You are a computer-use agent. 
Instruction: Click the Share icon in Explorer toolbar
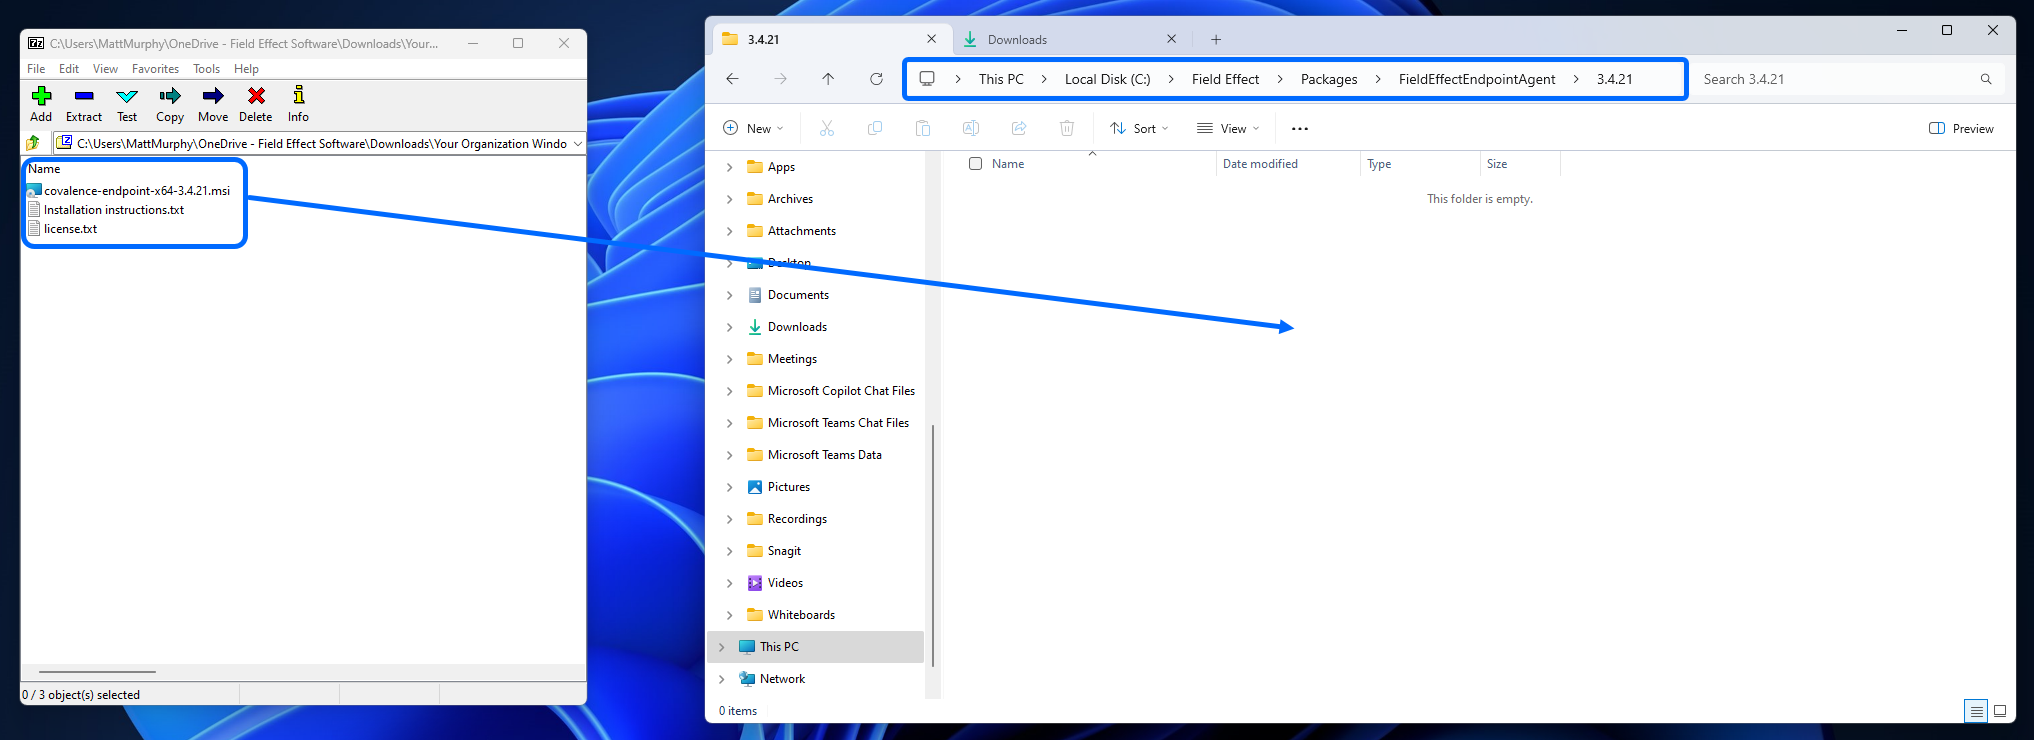[1019, 128]
